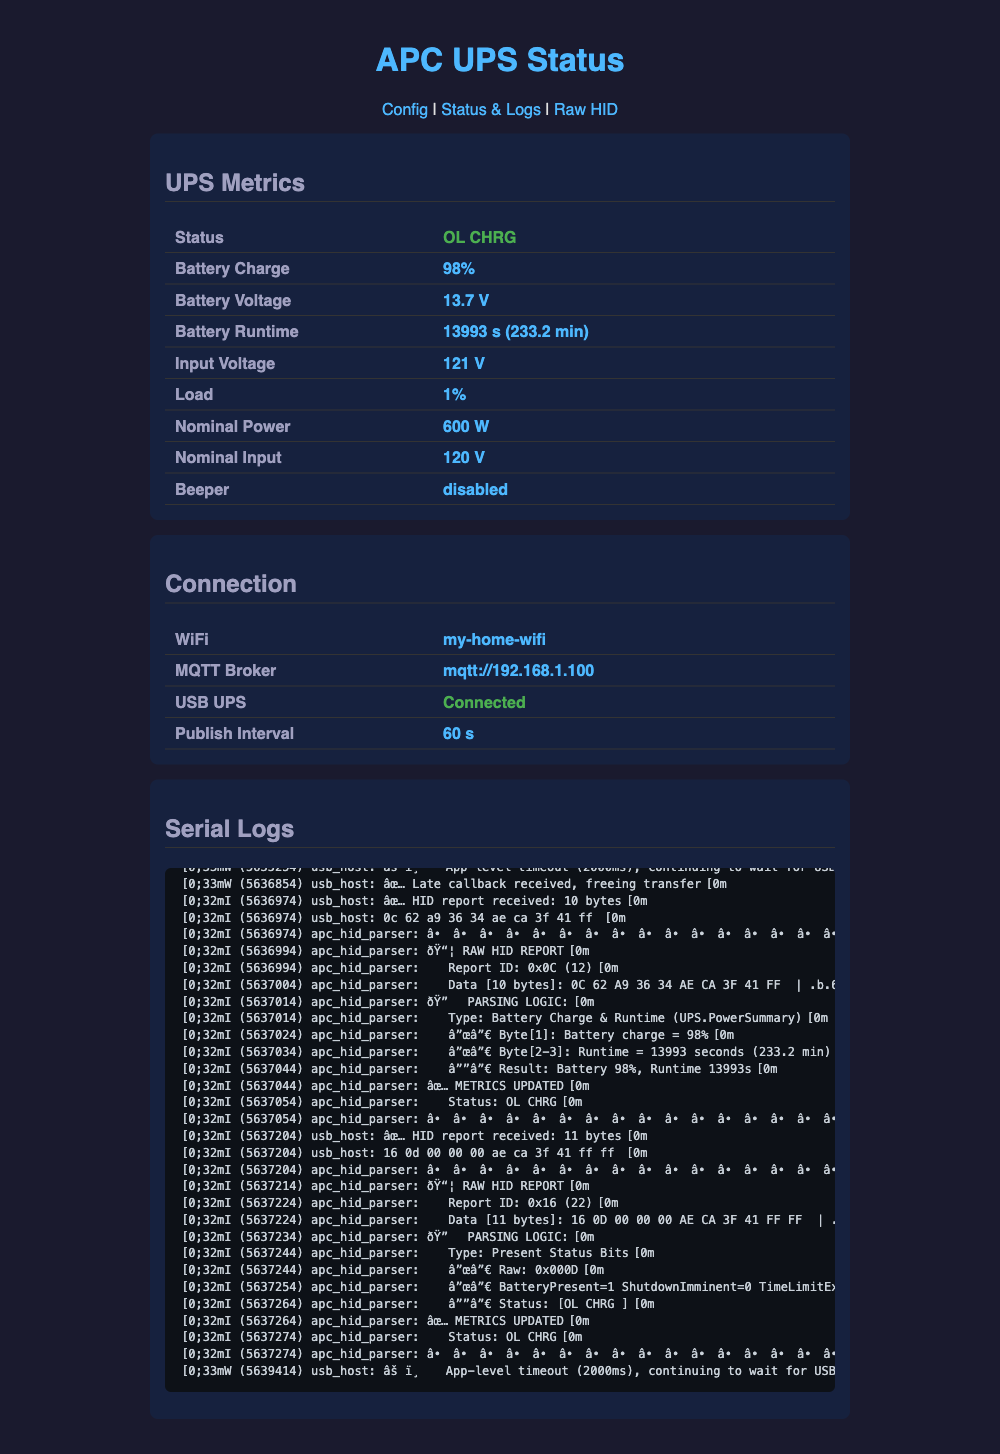
Task: Click the Publish Interval label
Action: 234,733
